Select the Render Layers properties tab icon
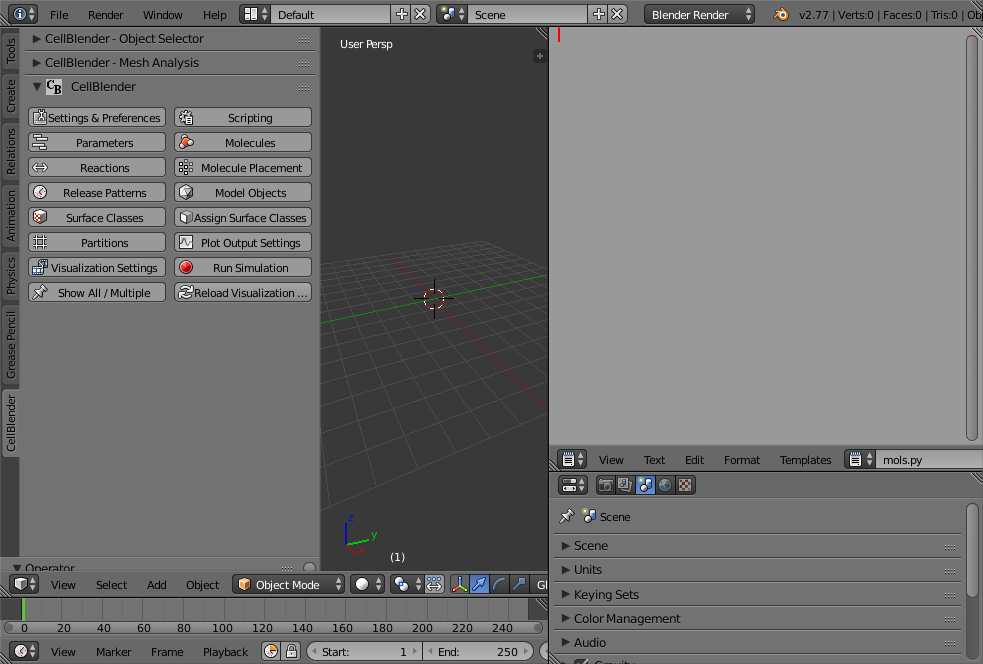 tap(625, 485)
